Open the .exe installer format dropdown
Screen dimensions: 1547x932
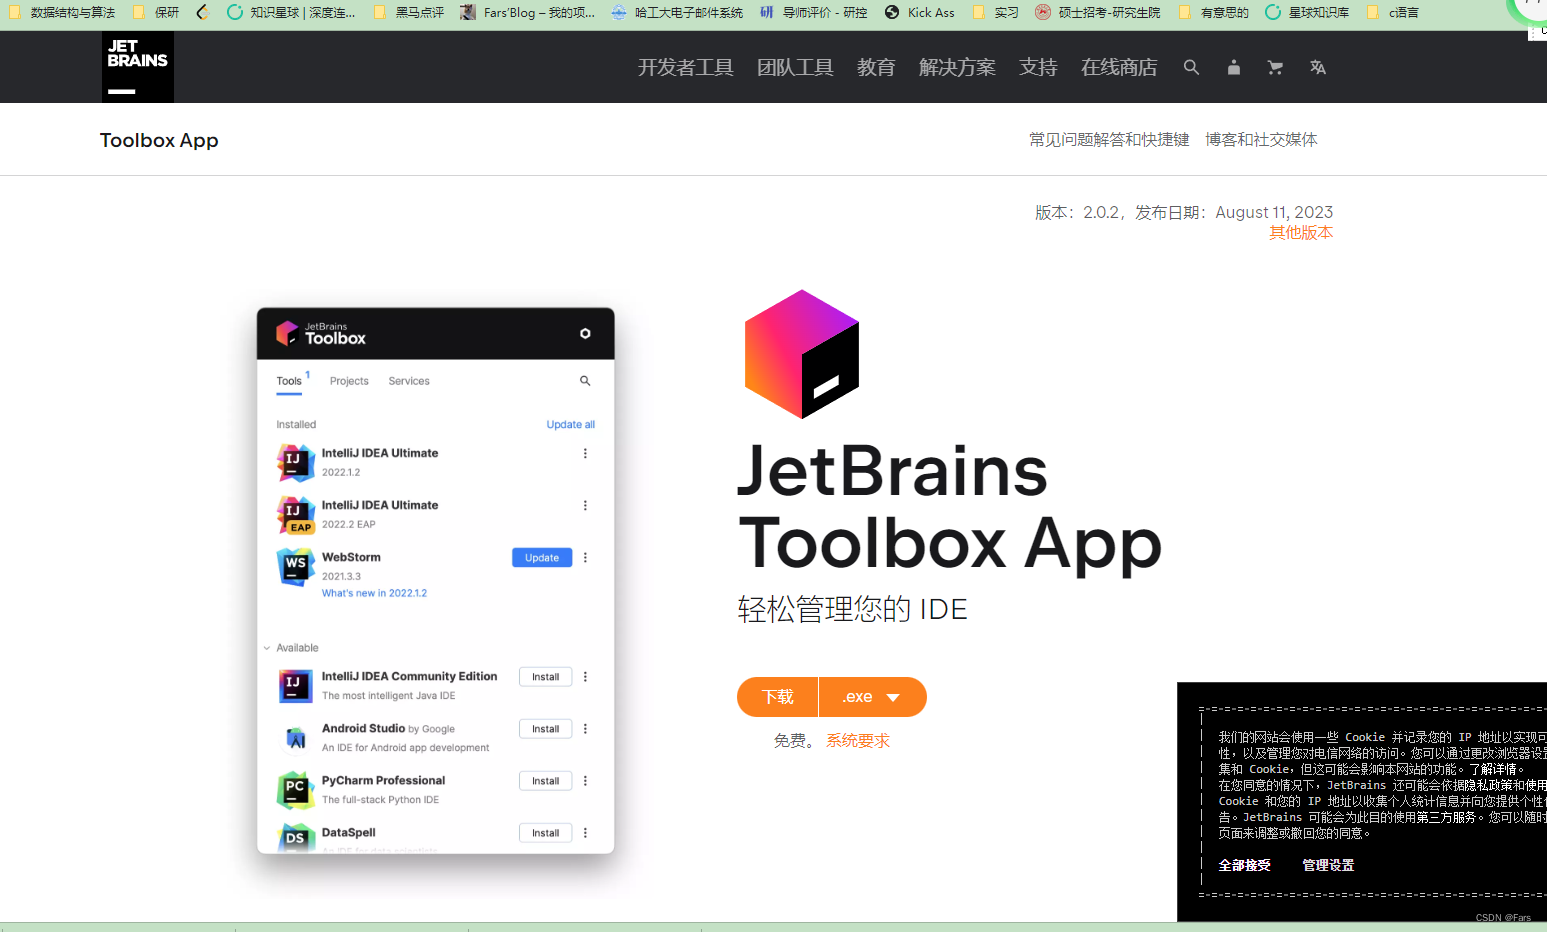[x=872, y=697]
